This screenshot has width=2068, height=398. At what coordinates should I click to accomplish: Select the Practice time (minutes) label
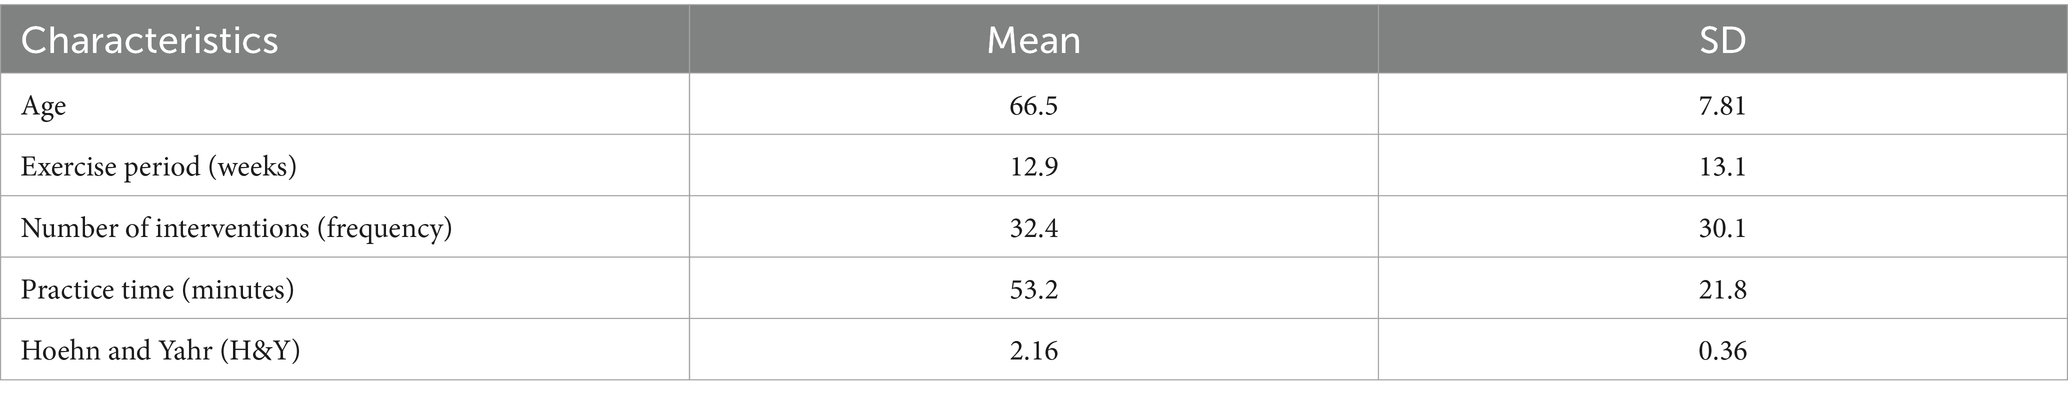(157, 290)
